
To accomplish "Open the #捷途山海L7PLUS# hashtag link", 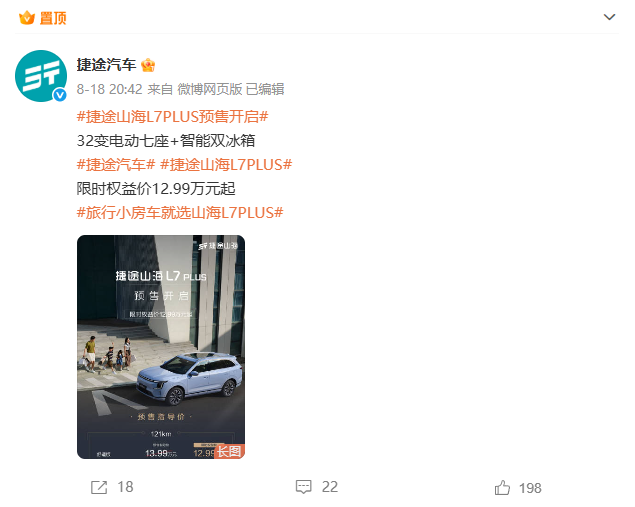I will point(226,165).
